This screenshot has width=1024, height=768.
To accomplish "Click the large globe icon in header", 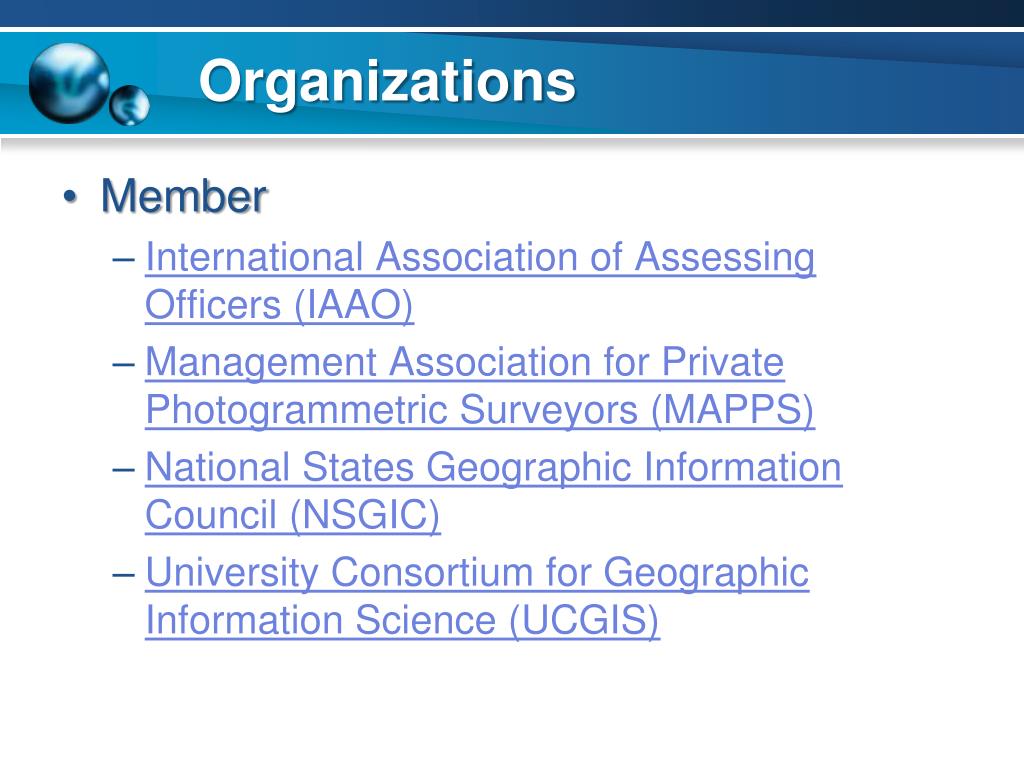I will [x=69, y=83].
